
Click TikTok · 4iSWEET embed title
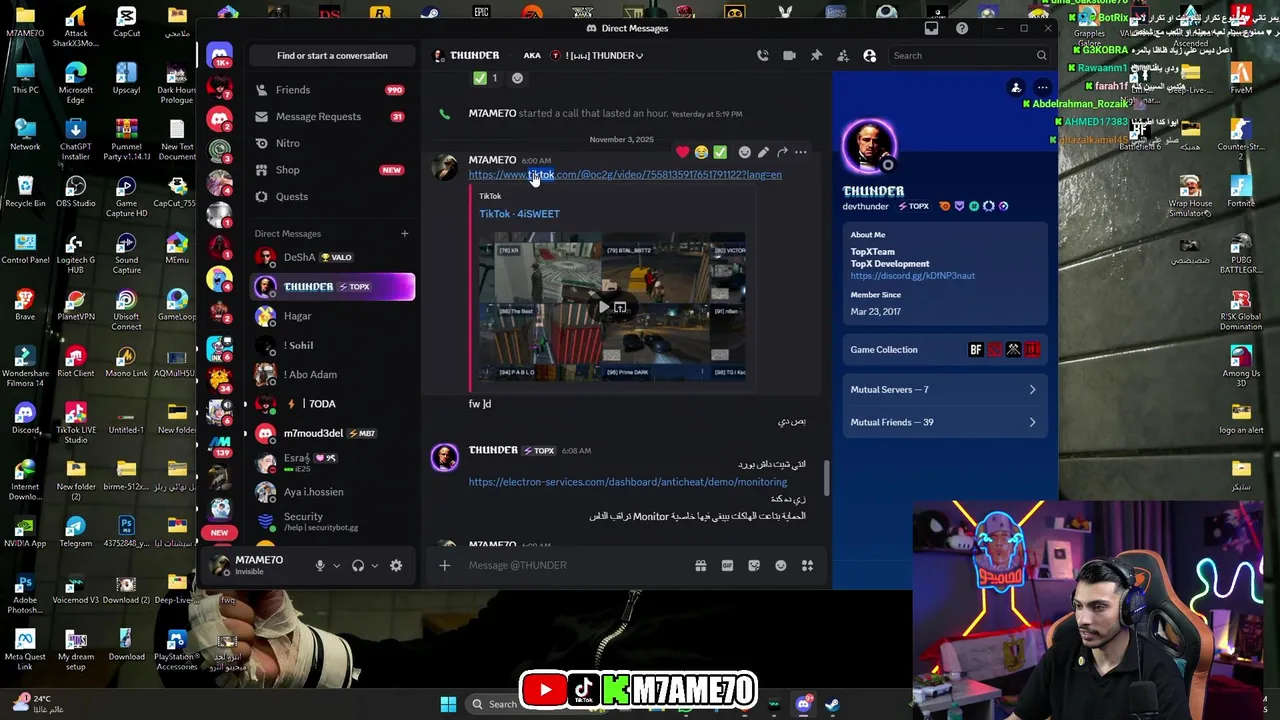coord(519,214)
